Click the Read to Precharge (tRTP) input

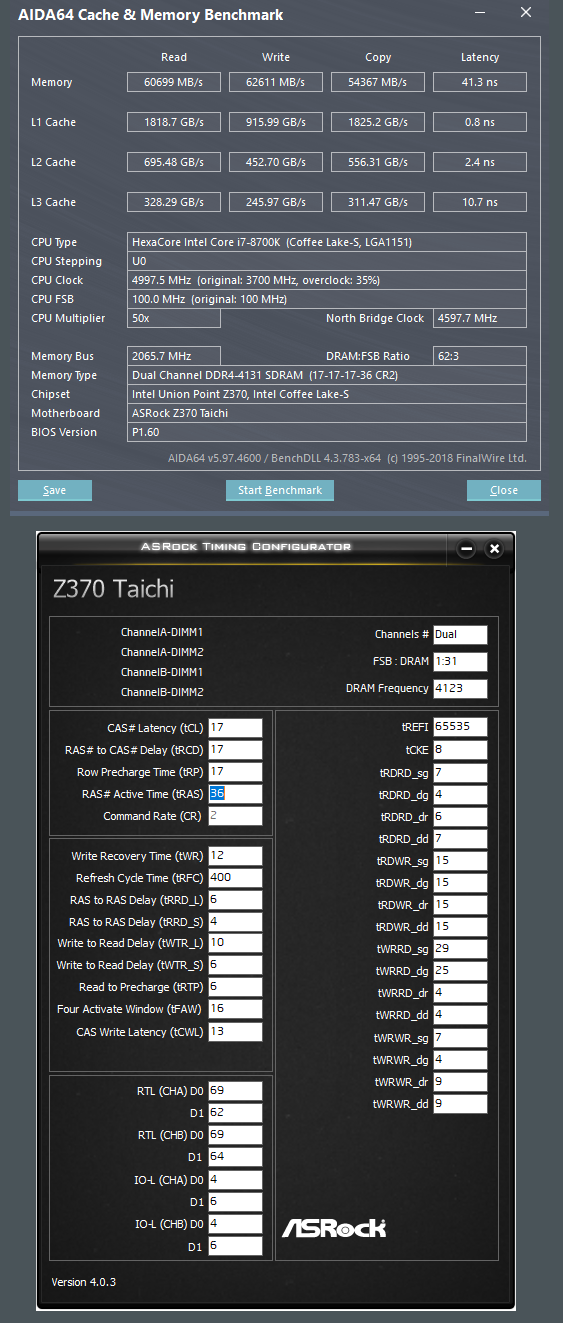pos(235,987)
